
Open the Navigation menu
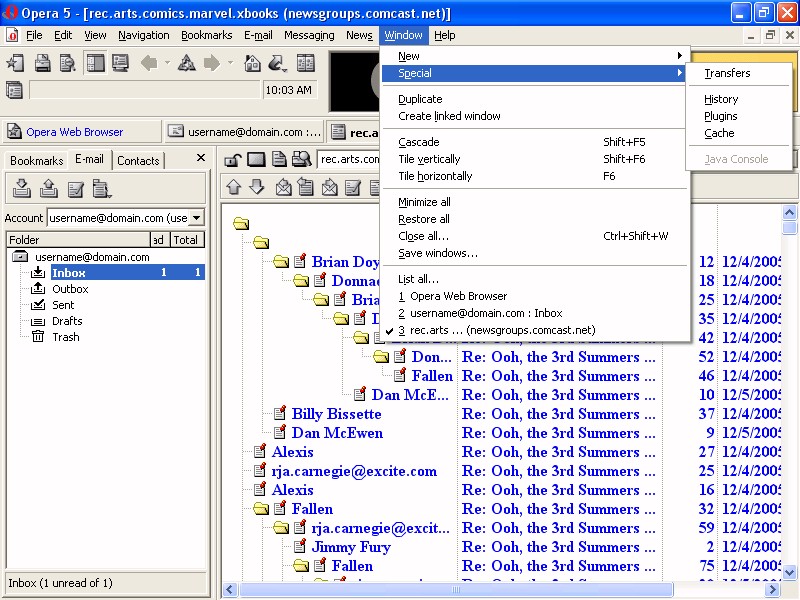[144, 35]
